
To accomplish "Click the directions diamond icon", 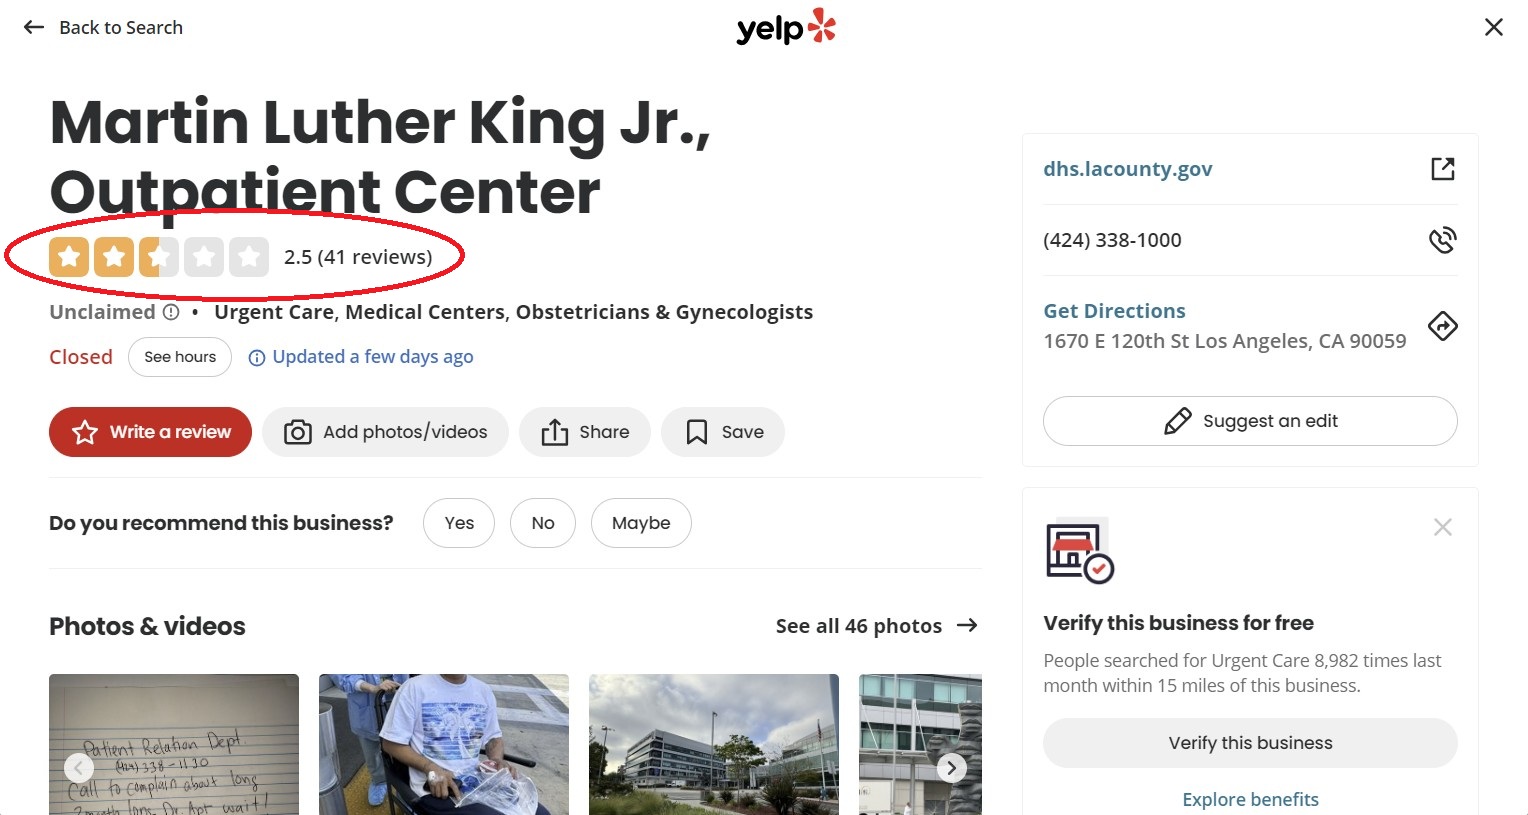I will point(1442,326).
